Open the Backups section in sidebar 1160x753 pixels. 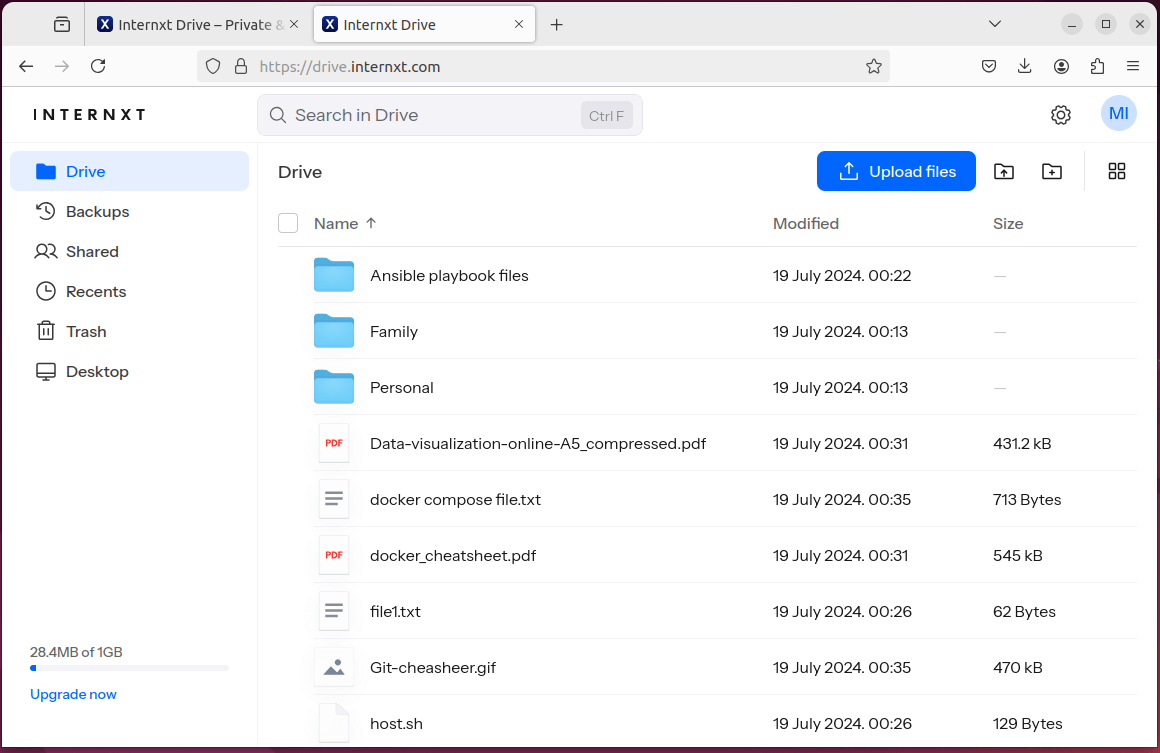click(x=96, y=211)
